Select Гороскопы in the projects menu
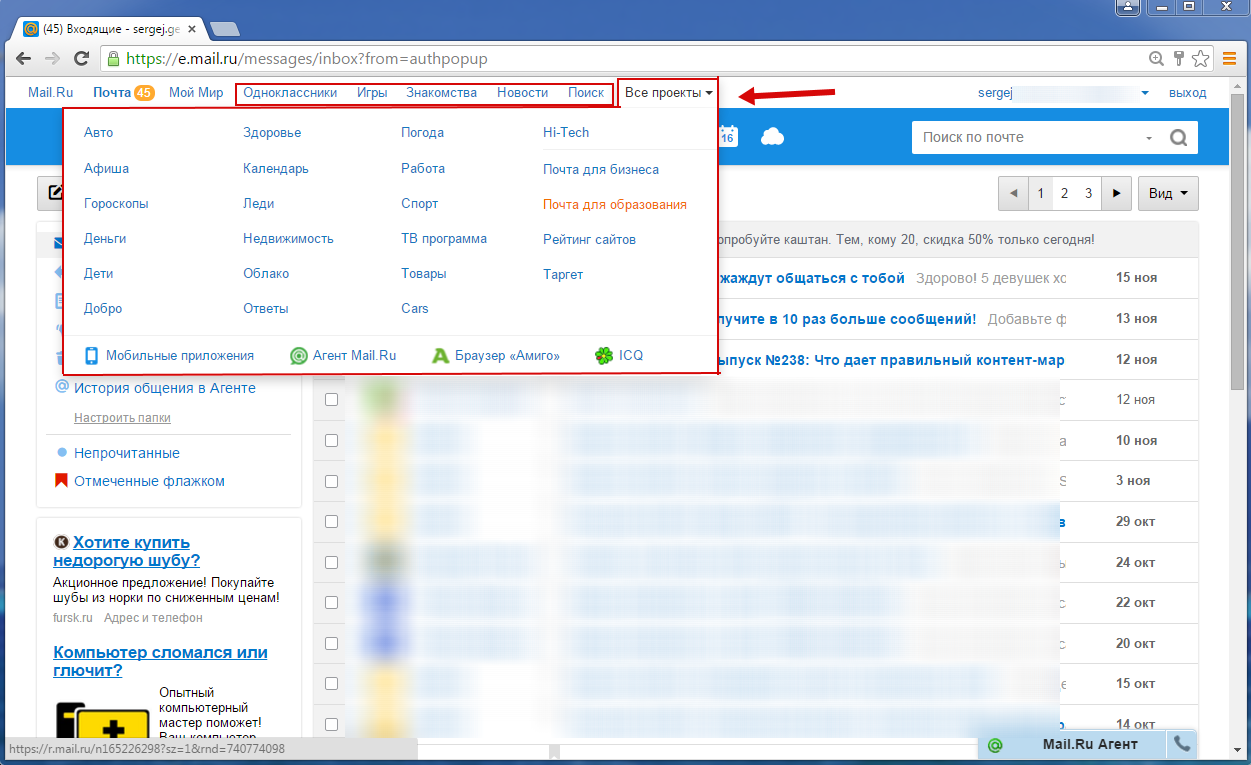 click(x=116, y=204)
